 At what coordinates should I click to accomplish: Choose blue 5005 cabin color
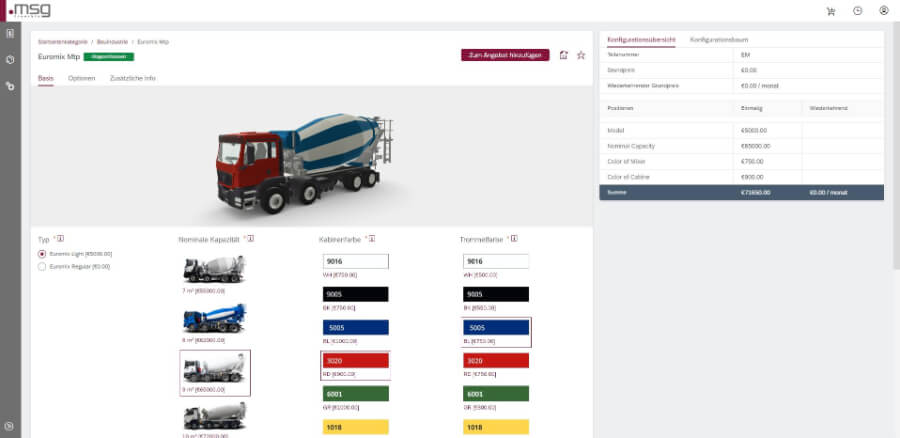(x=355, y=327)
